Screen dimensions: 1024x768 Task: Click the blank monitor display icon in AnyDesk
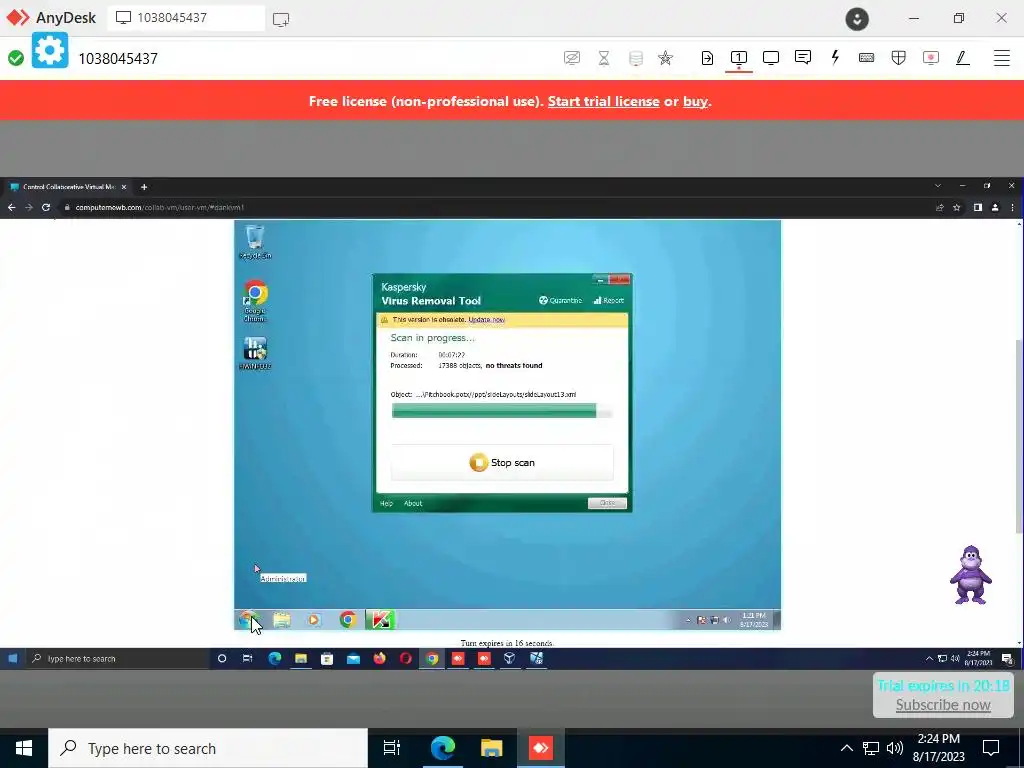pos(771,58)
